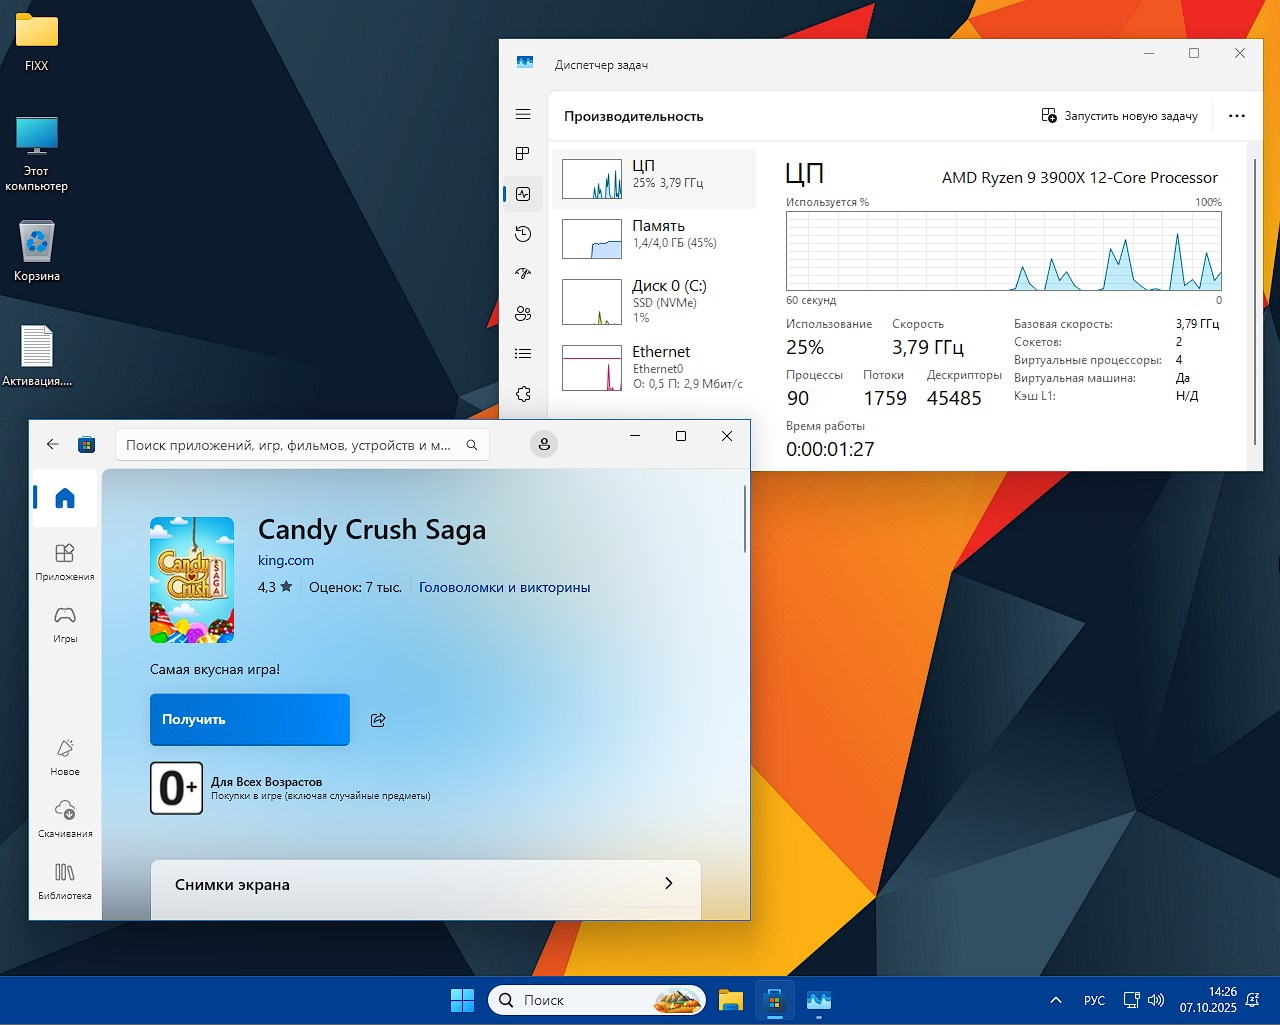This screenshot has height=1025, width=1280.
Task: Click the Microsoft Store search field
Action: point(290,444)
